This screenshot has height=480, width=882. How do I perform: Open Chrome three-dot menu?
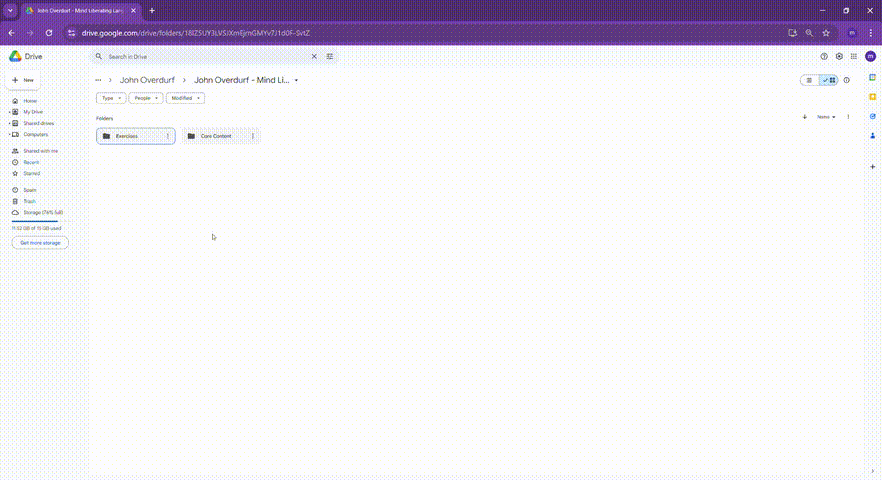coord(871,33)
